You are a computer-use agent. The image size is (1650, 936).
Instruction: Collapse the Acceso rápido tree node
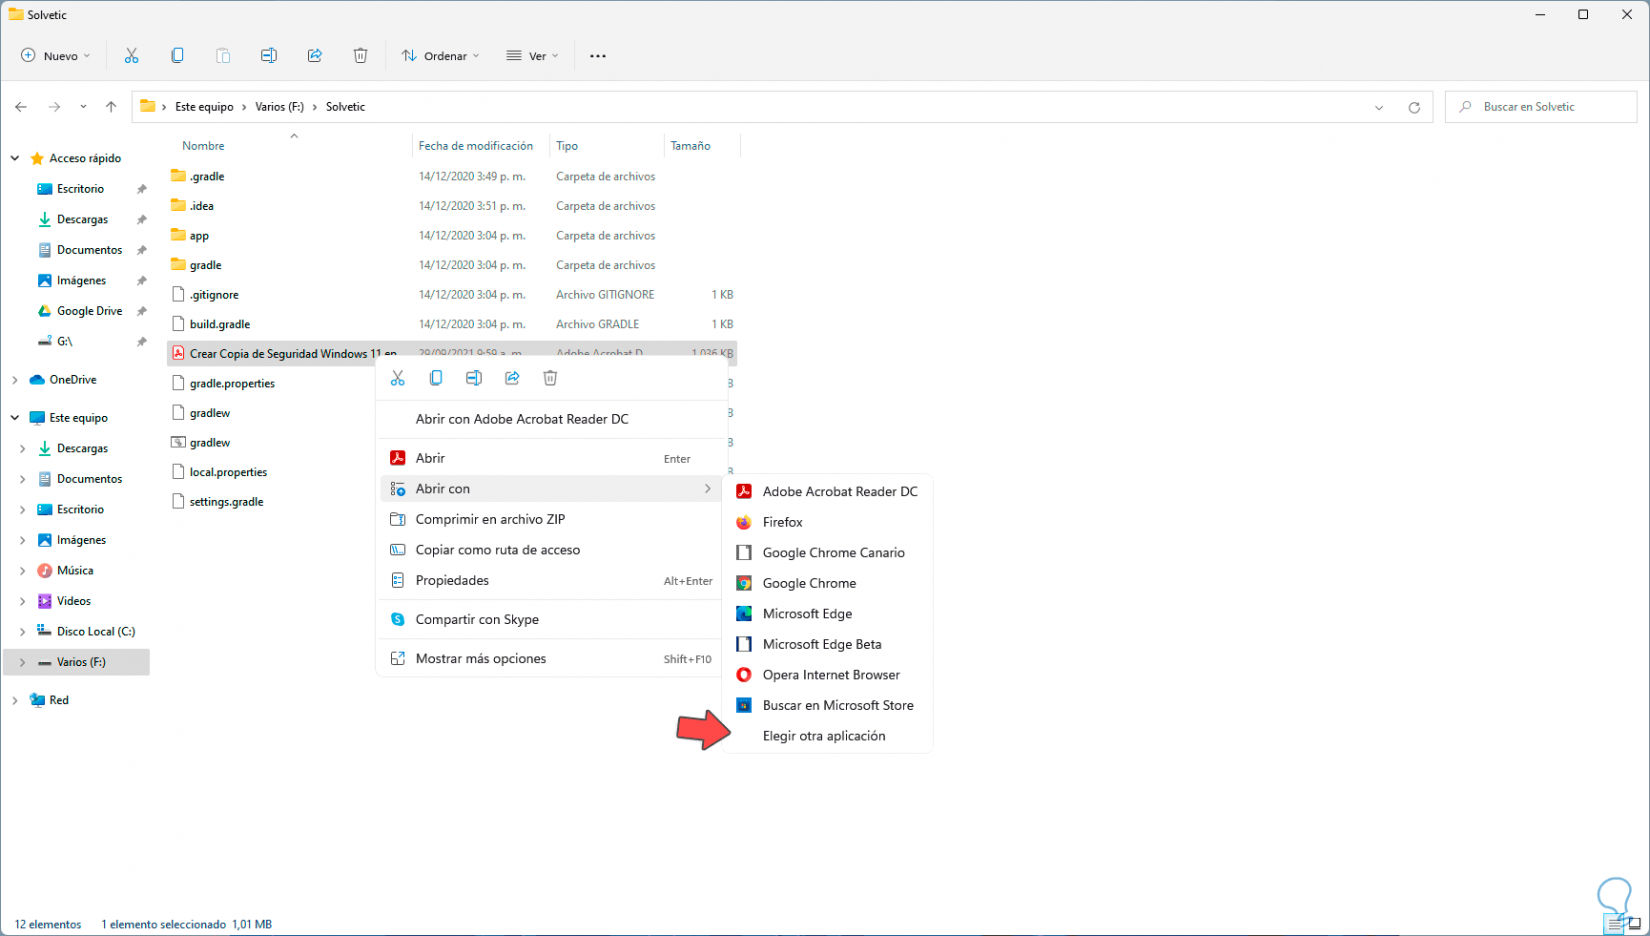[15, 158]
